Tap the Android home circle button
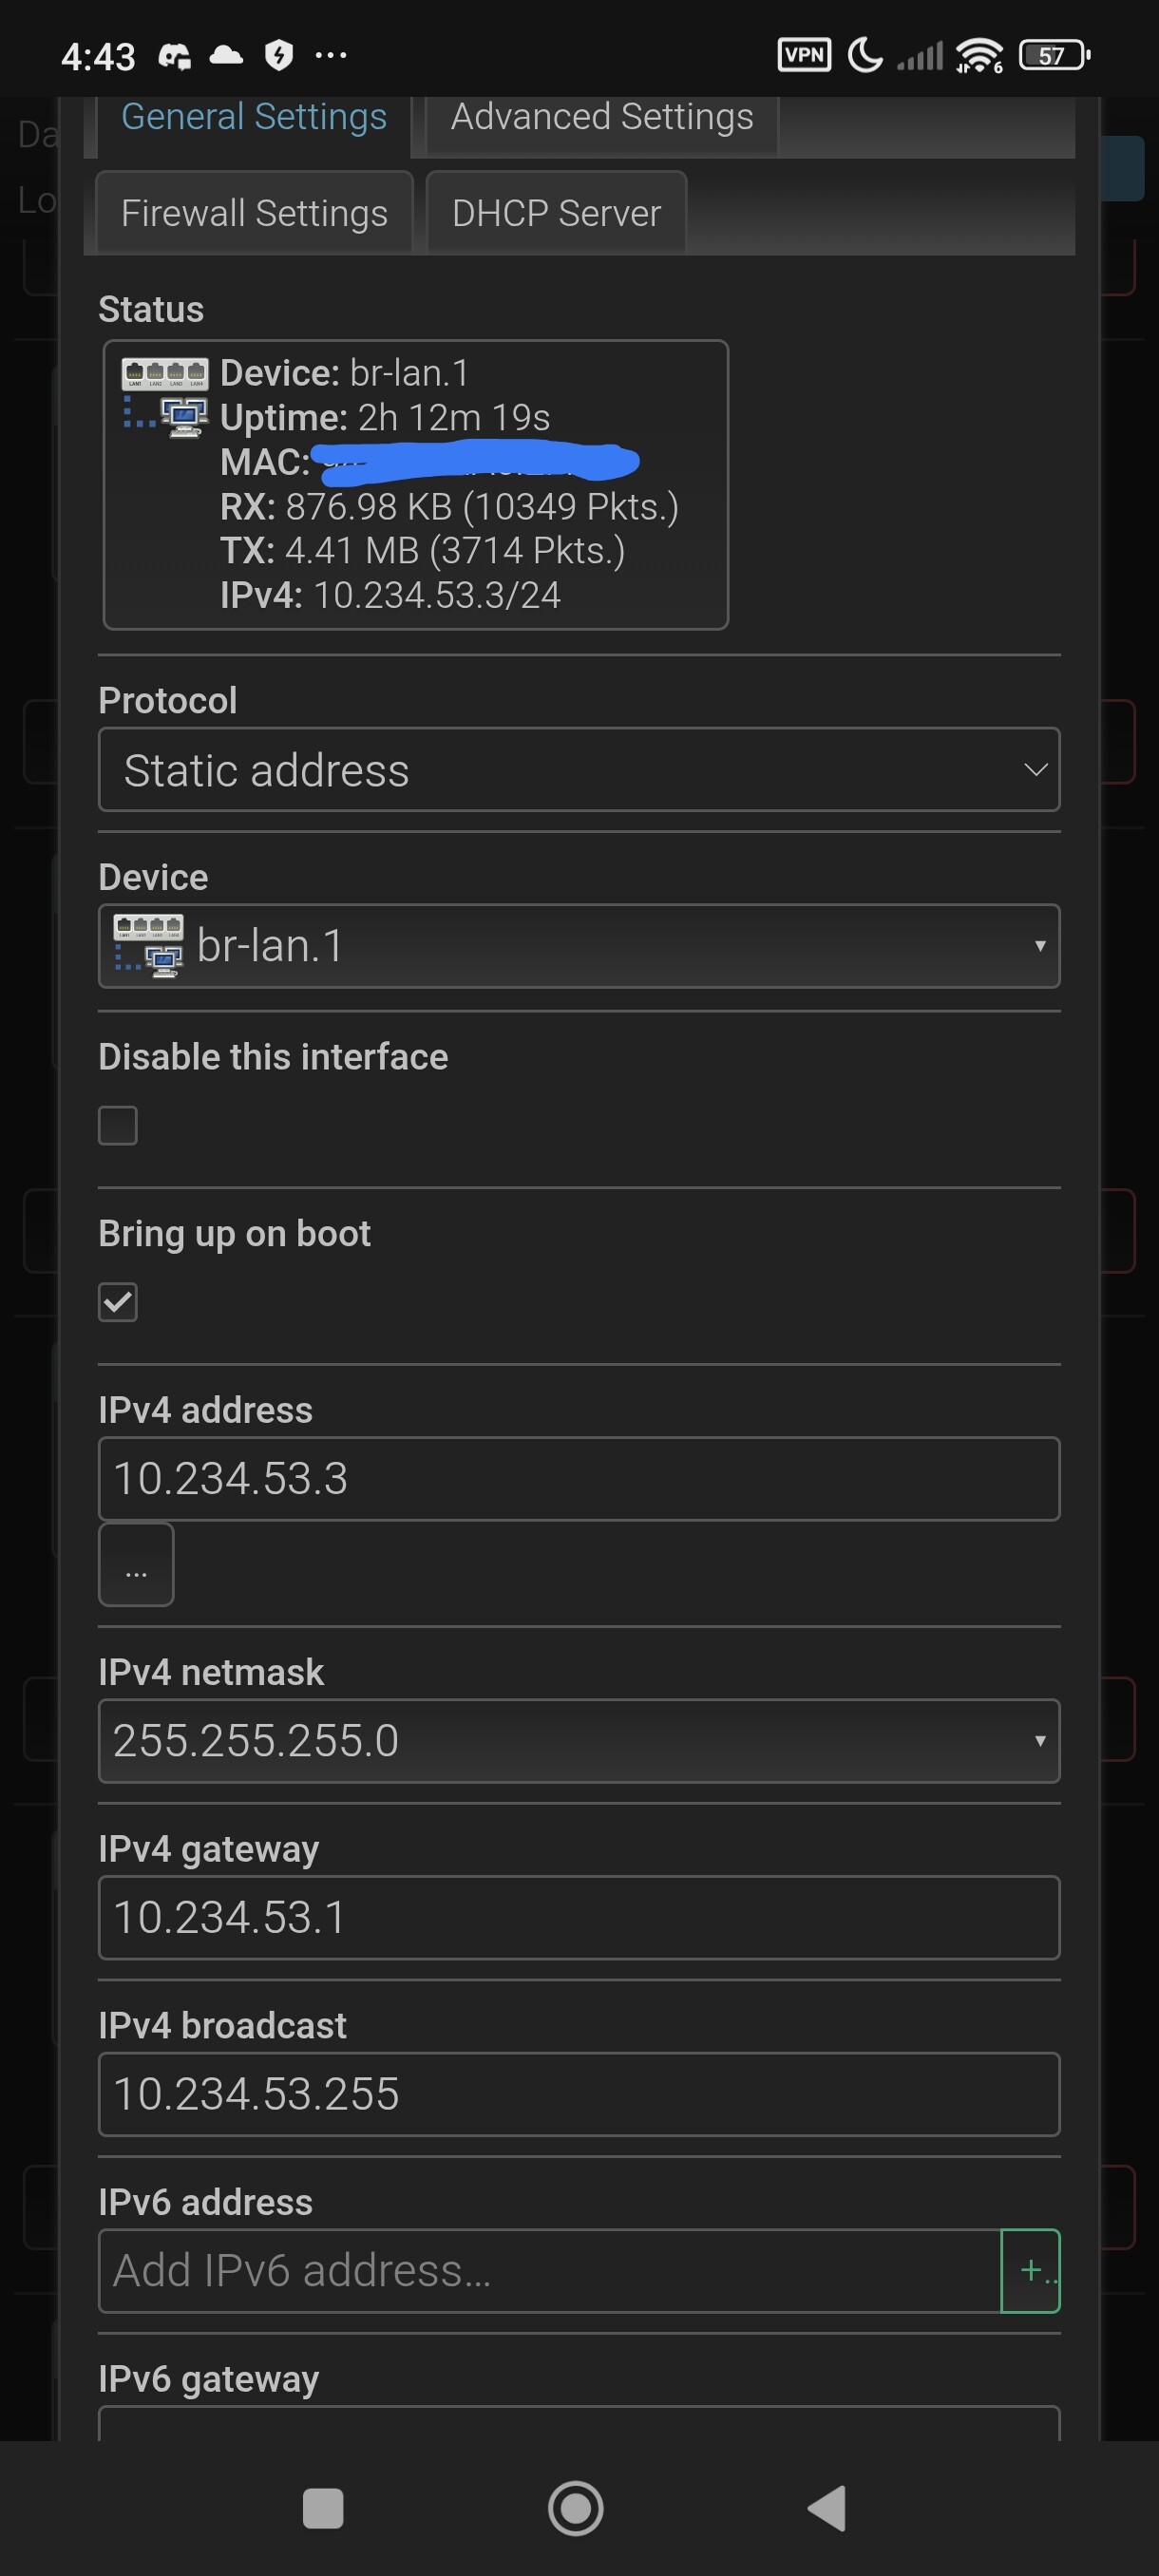1159x2576 pixels. 576,2508
